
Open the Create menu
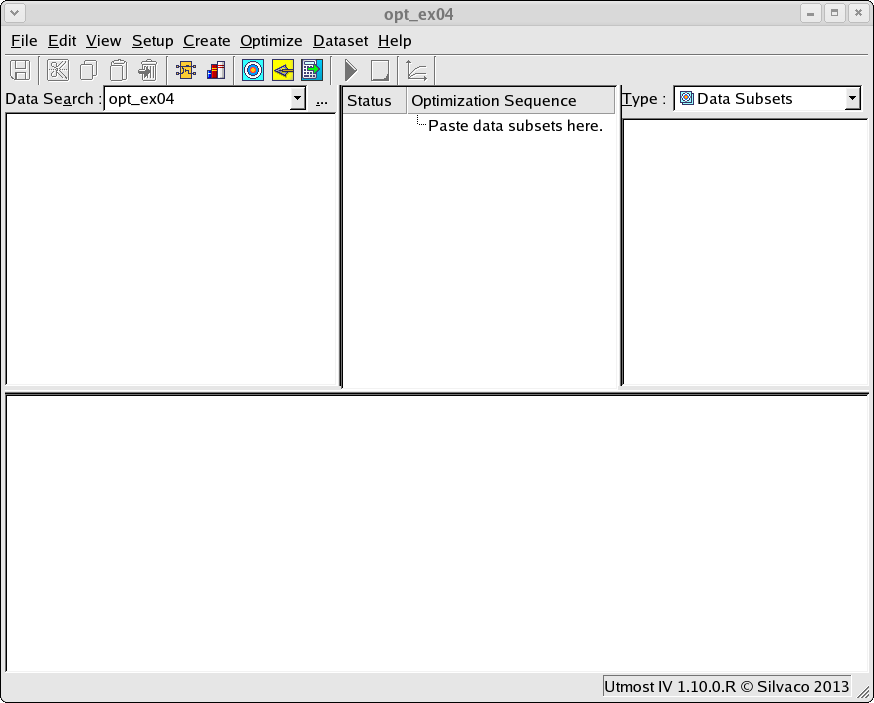(x=207, y=41)
